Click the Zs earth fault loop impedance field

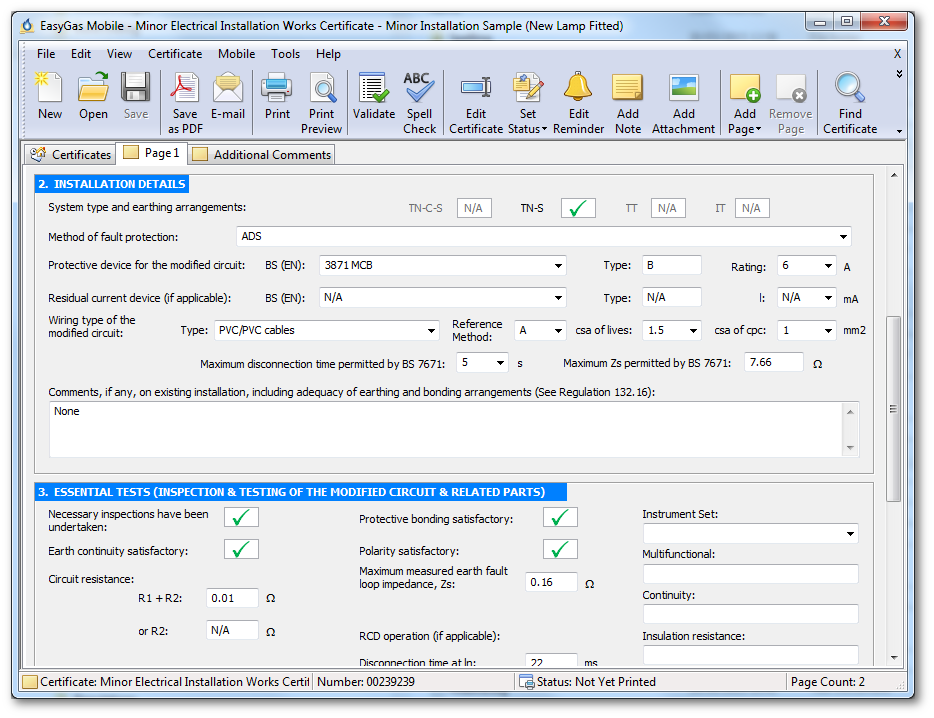tap(551, 582)
